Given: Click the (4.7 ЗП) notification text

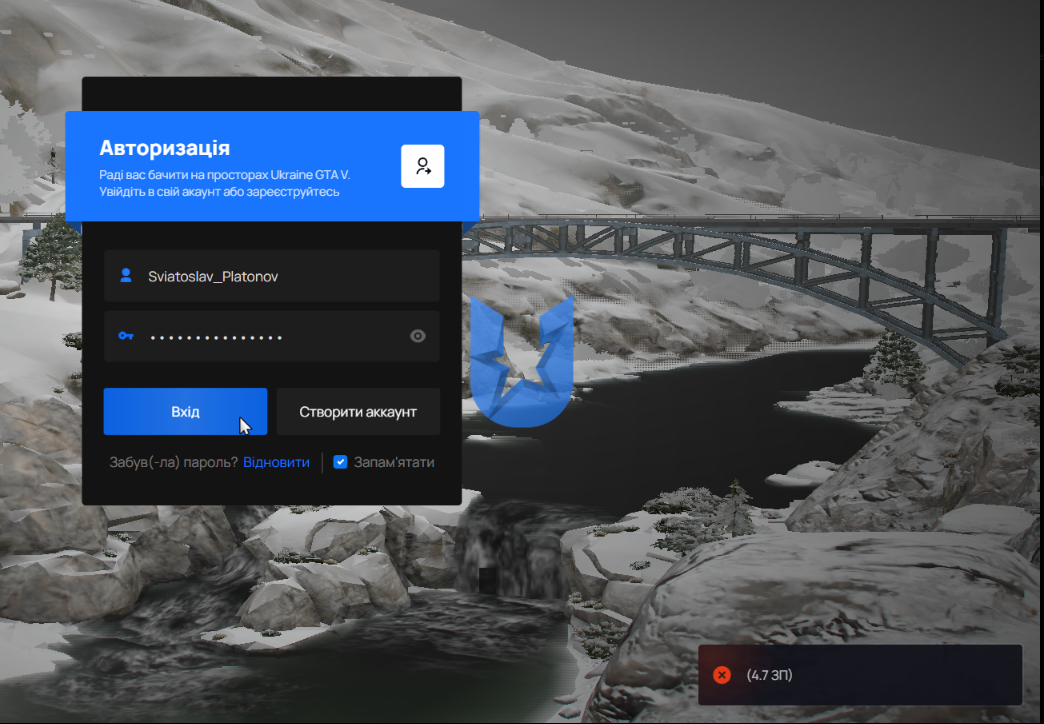Looking at the screenshot, I should (x=769, y=675).
